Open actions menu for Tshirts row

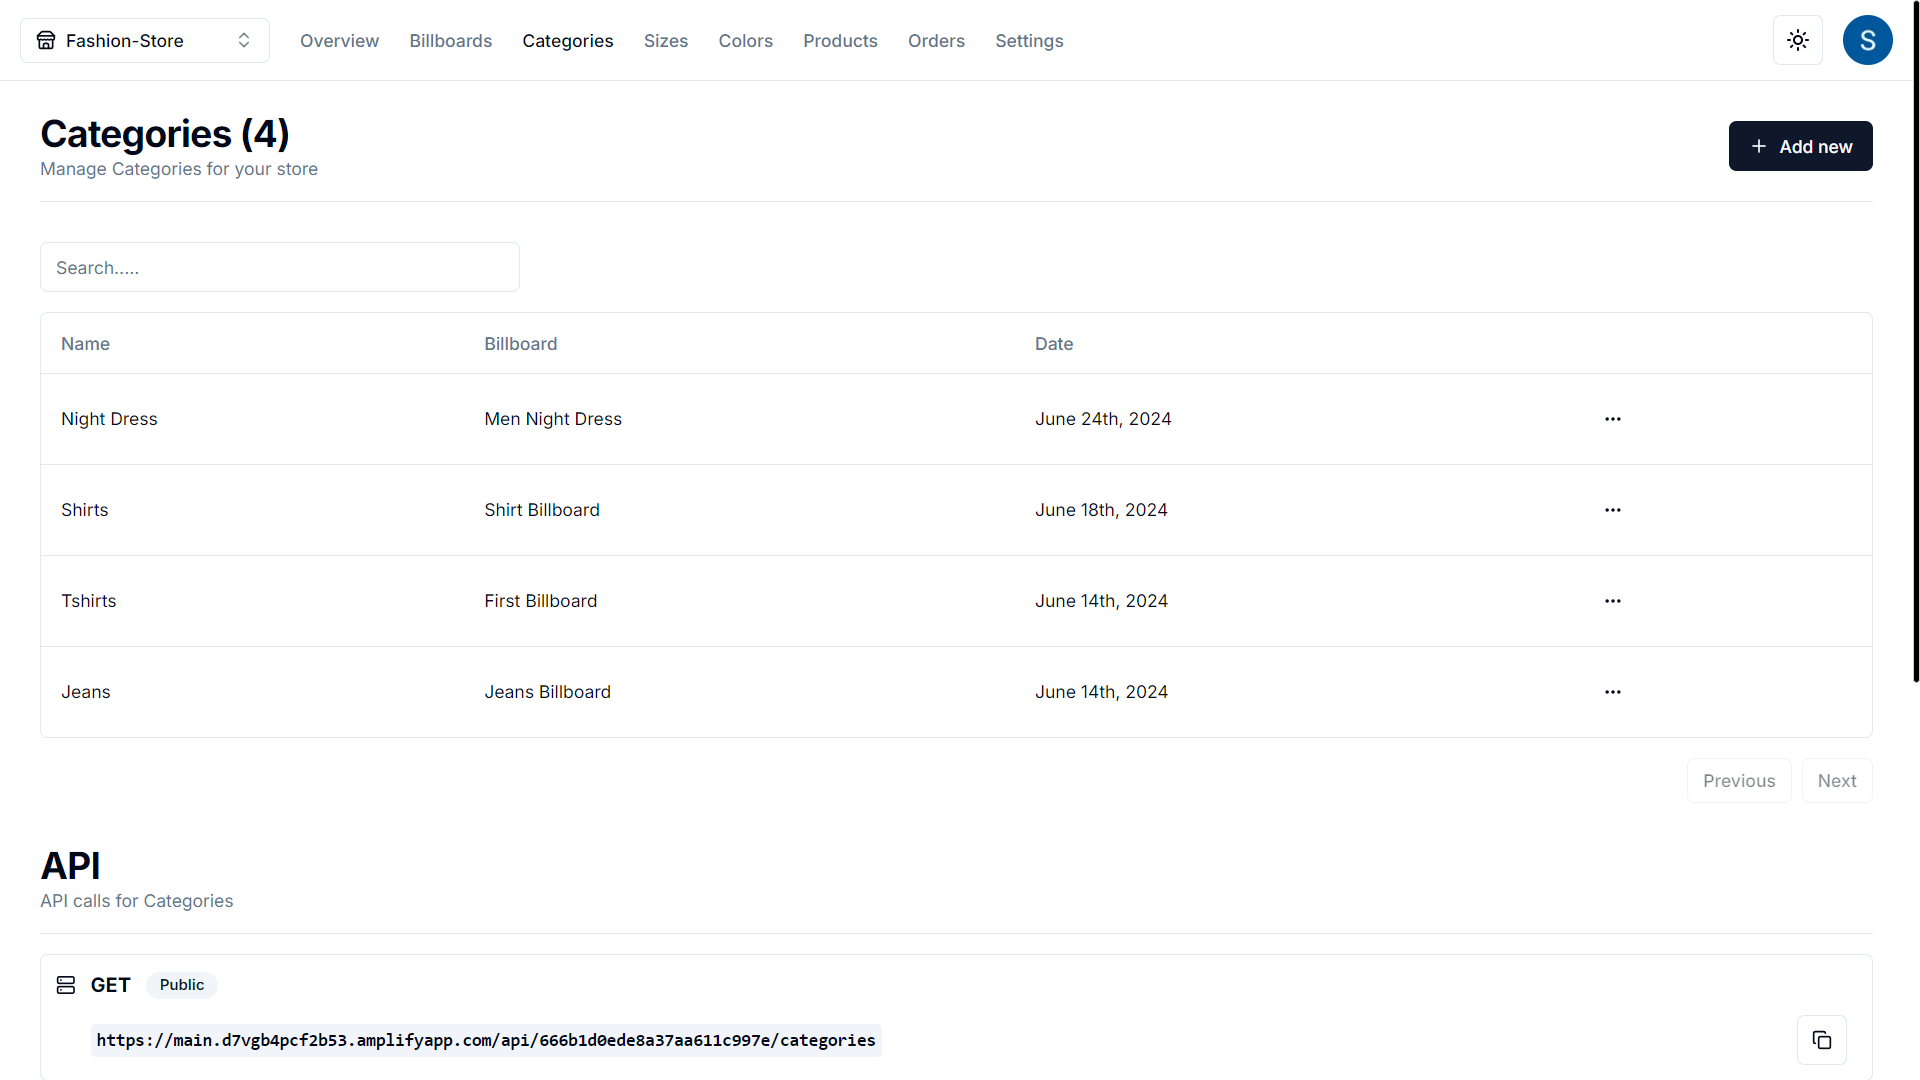(x=1613, y=601)
